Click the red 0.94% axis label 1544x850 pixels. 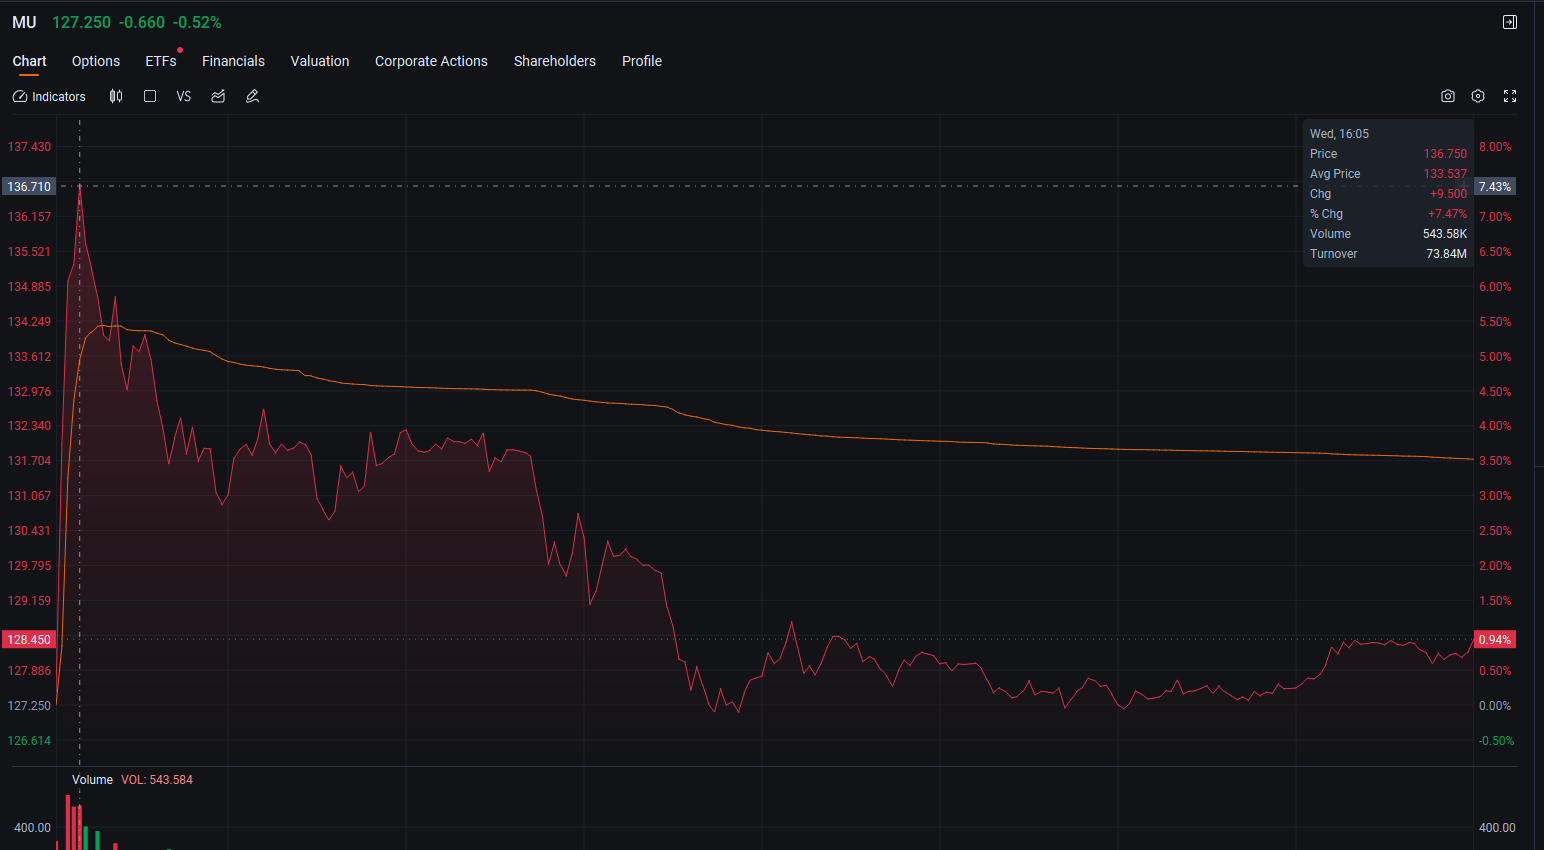click(x=1495, y=640)
